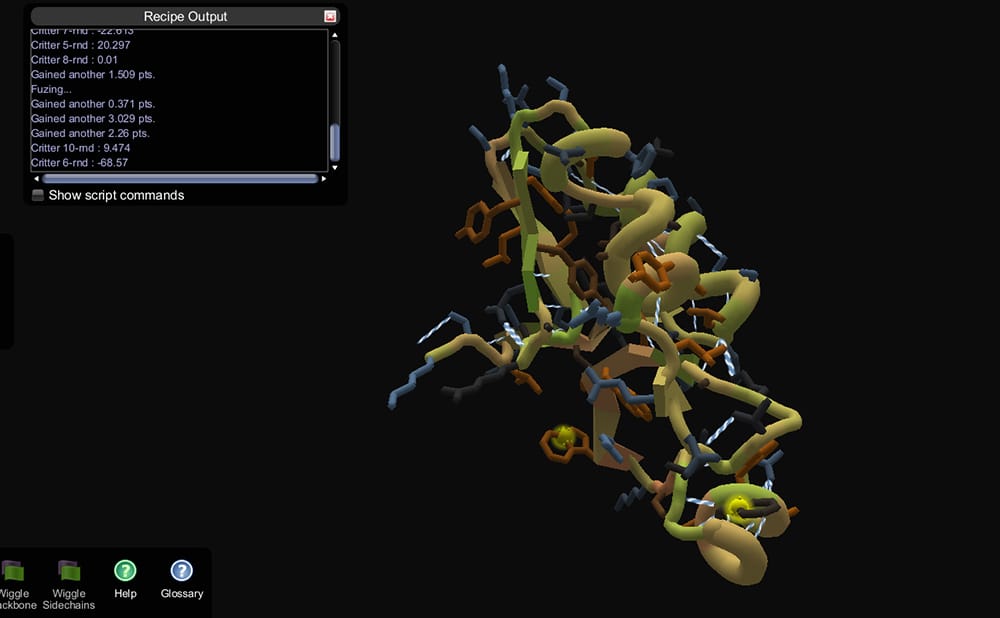Click the Recipe Output title bar
The image size is (1000, 618).
tap(185, 17)
